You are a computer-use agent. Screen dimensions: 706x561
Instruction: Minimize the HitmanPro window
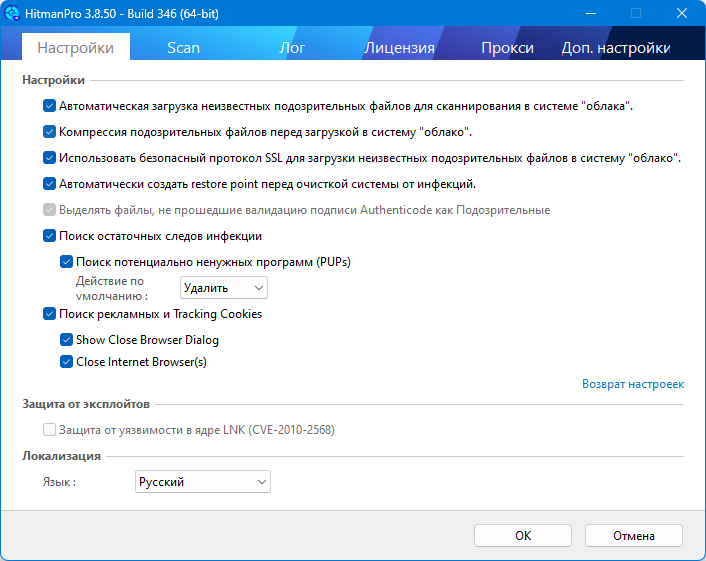pyautogui.click(x=591, y=14)
